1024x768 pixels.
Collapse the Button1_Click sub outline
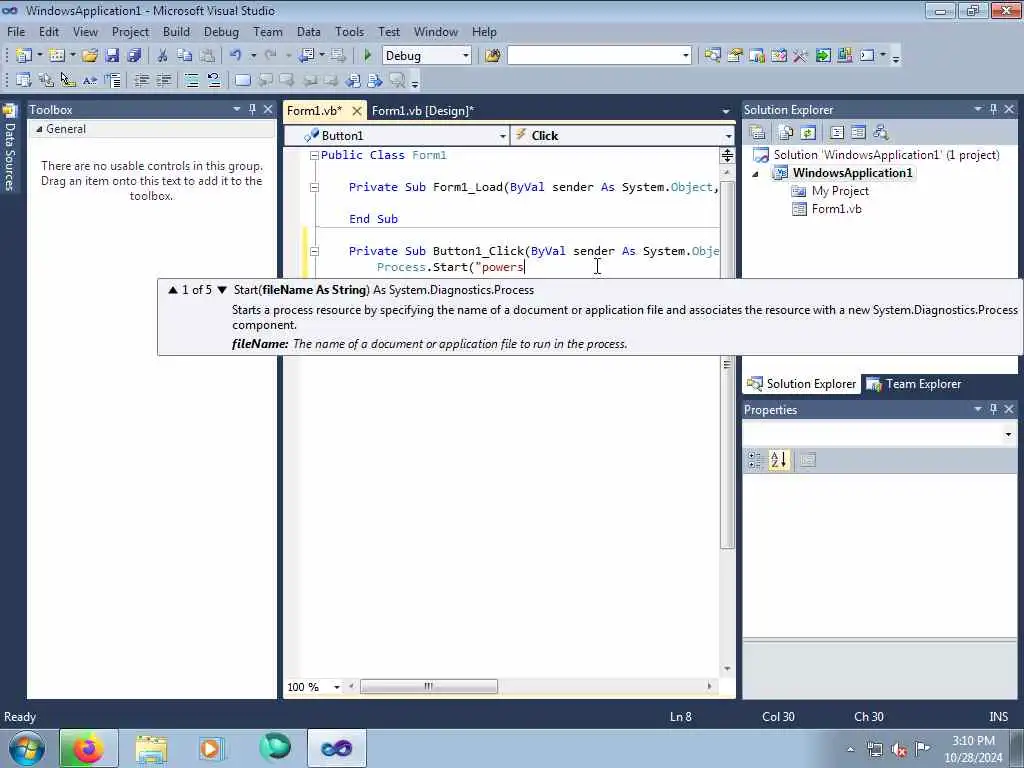[x=314, y=251]
